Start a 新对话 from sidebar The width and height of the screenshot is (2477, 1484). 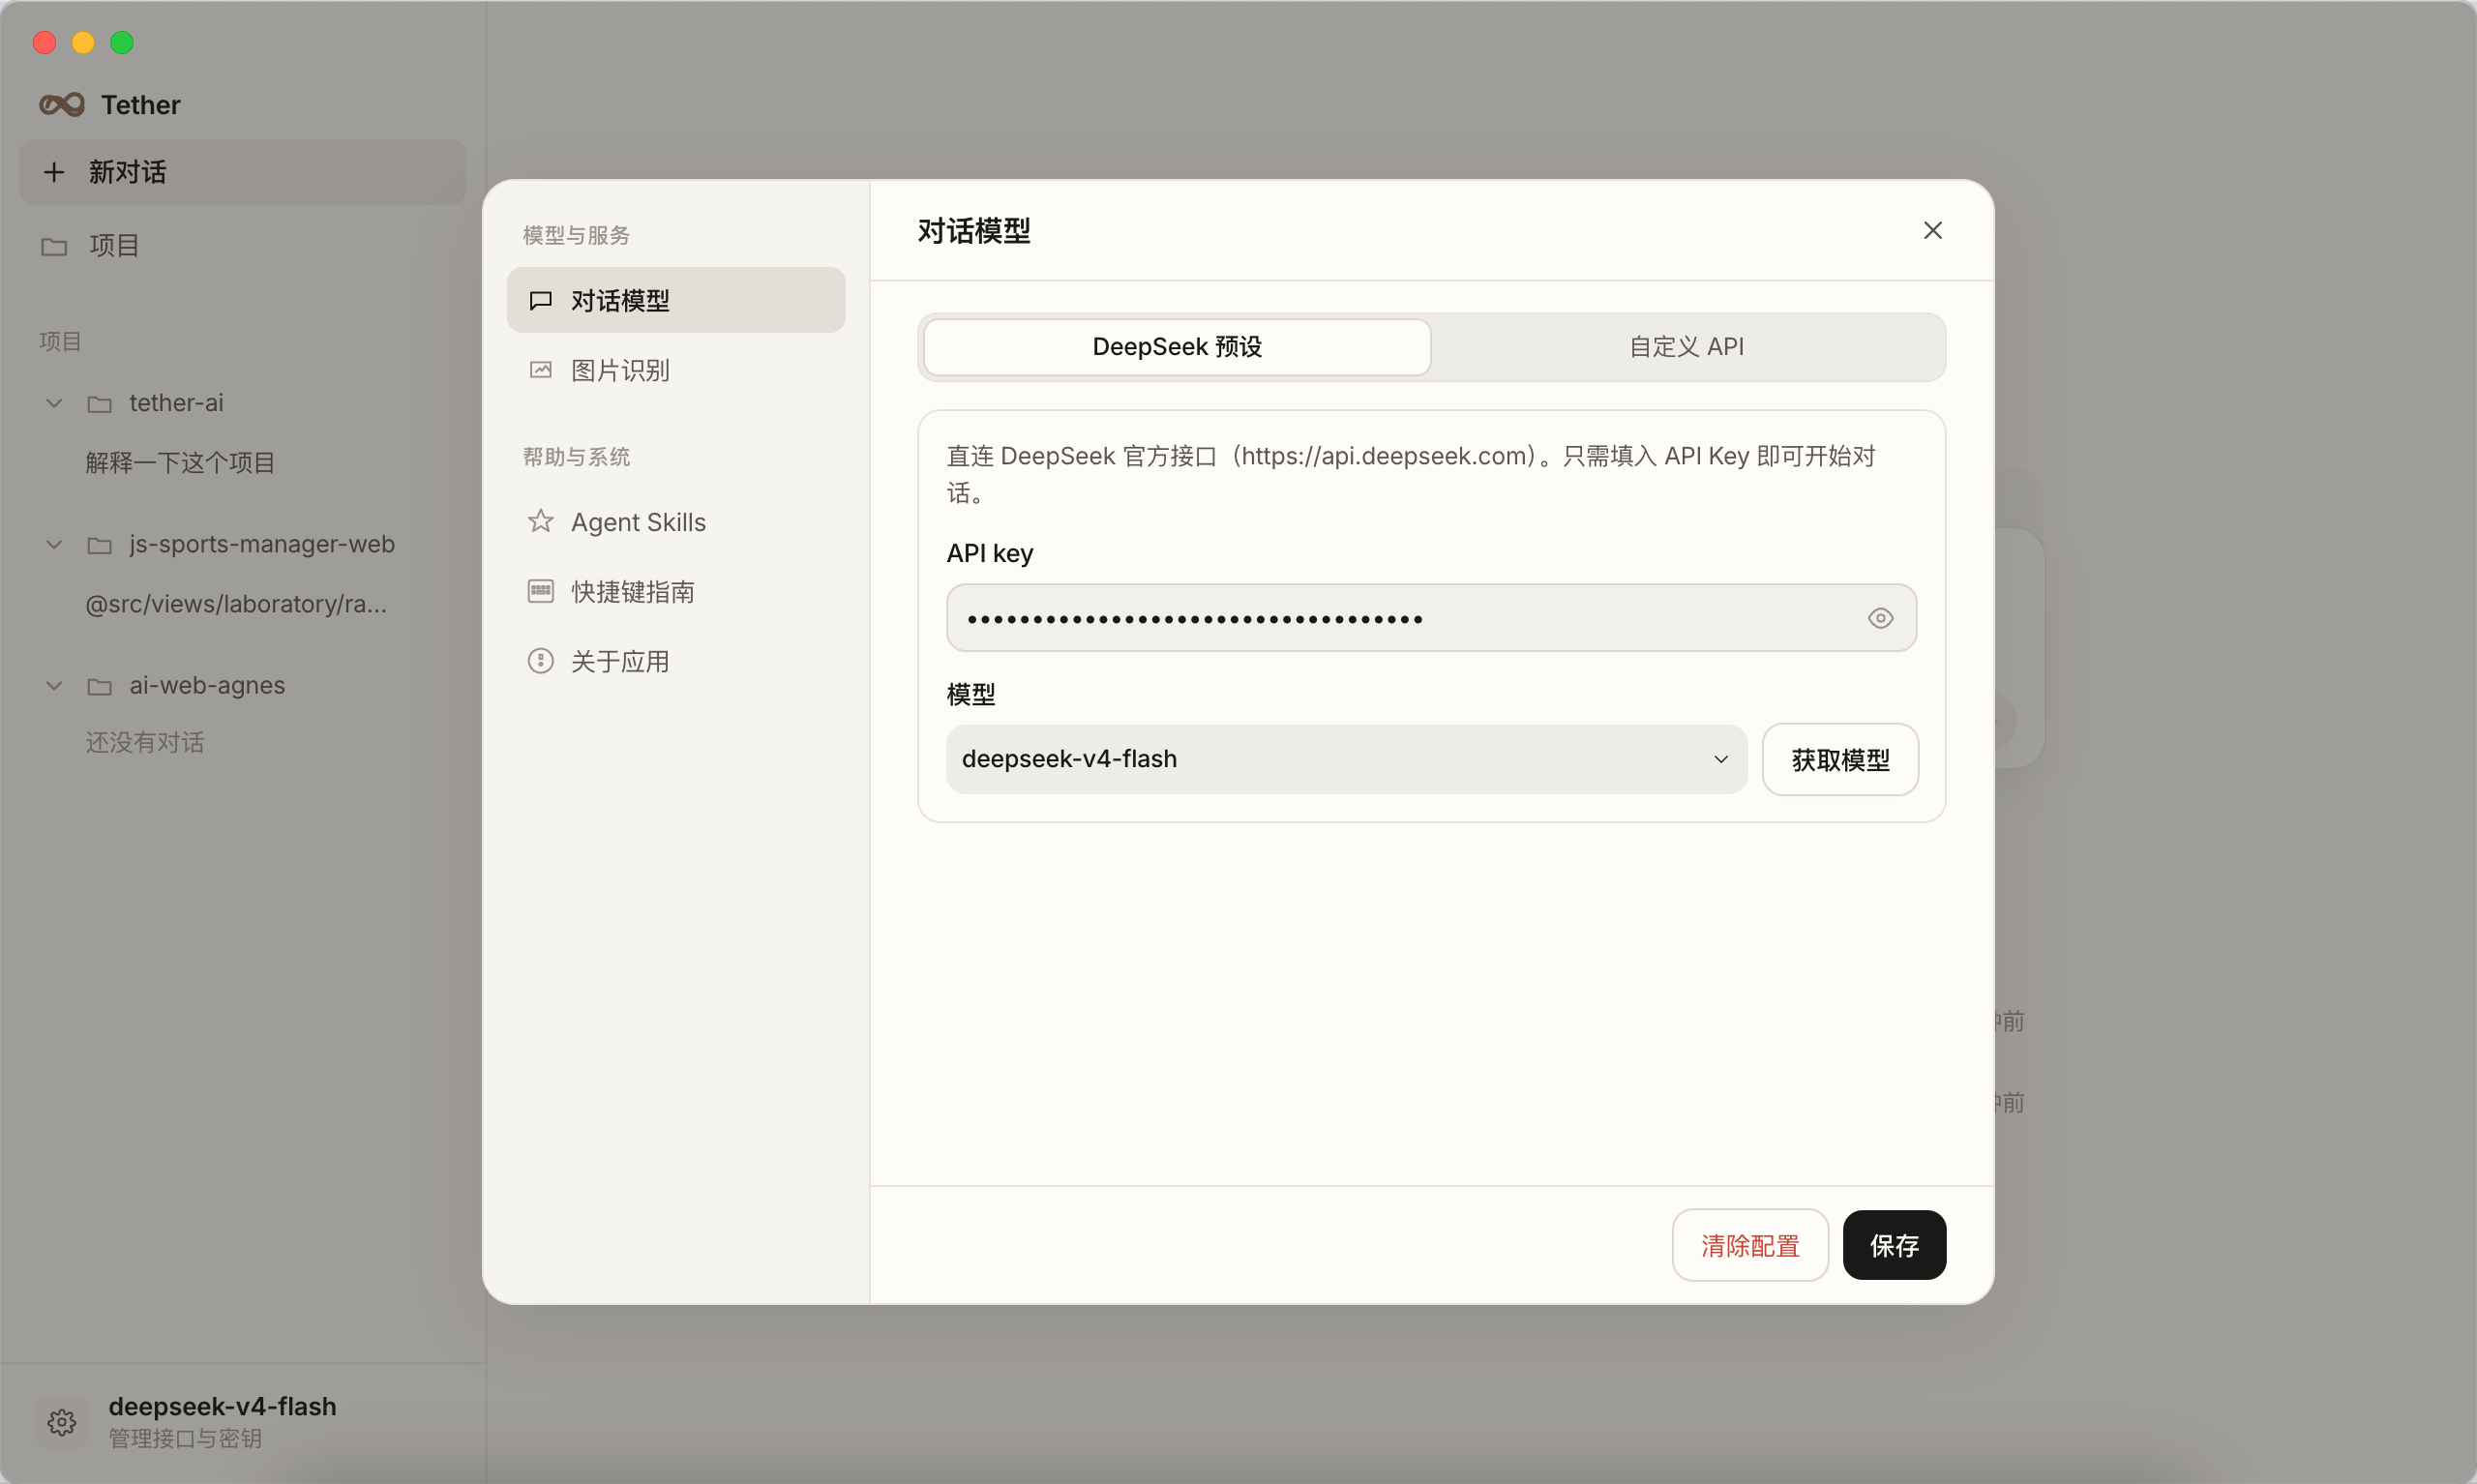click(x=243, y=172)
